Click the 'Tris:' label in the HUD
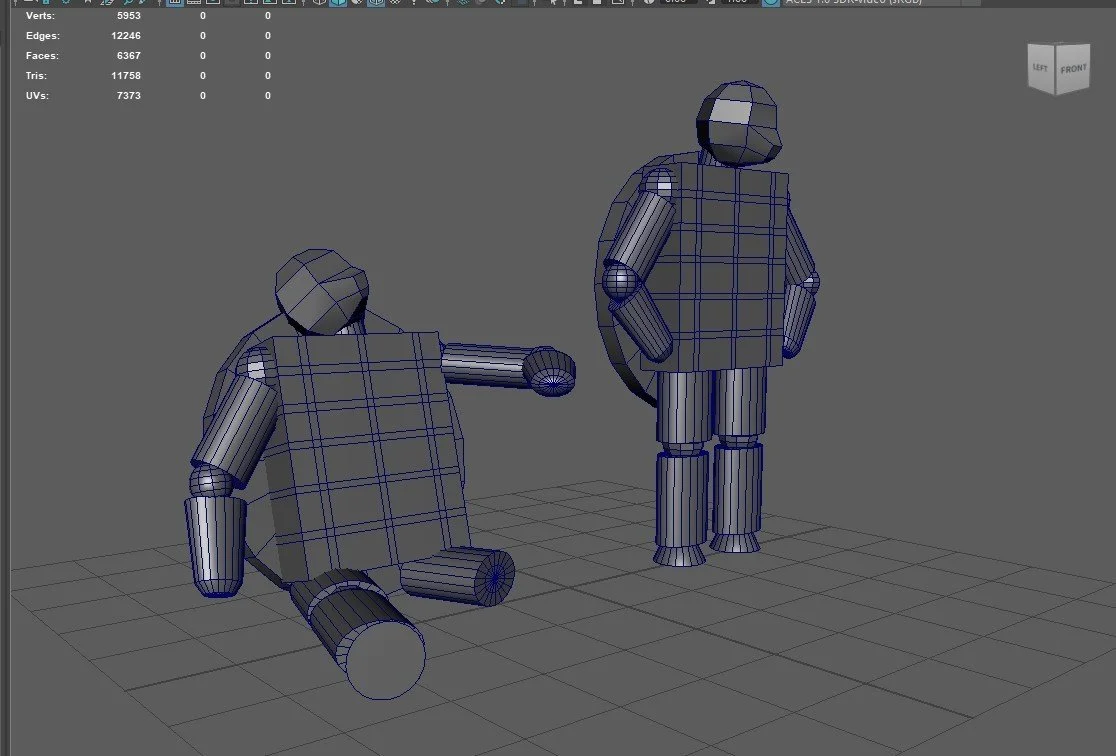Image resolution: width=1116 pixels, height=756 pixels. [36, 75]
